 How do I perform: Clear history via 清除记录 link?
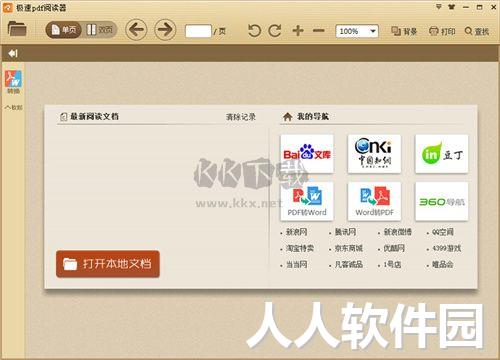(241, 117)
